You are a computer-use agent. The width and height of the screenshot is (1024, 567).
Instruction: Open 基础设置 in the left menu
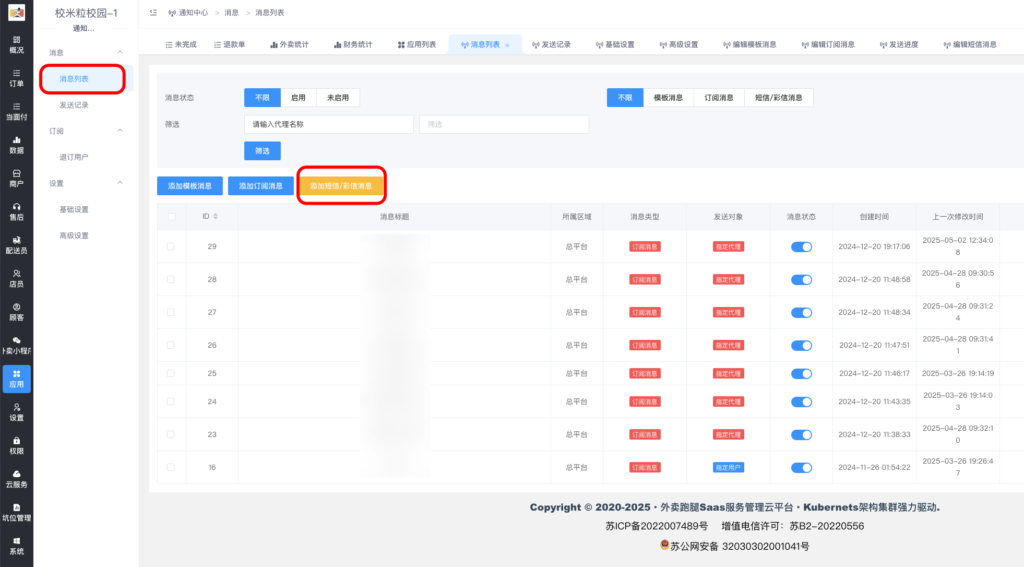pyautogui.click(x=74, y=209)
